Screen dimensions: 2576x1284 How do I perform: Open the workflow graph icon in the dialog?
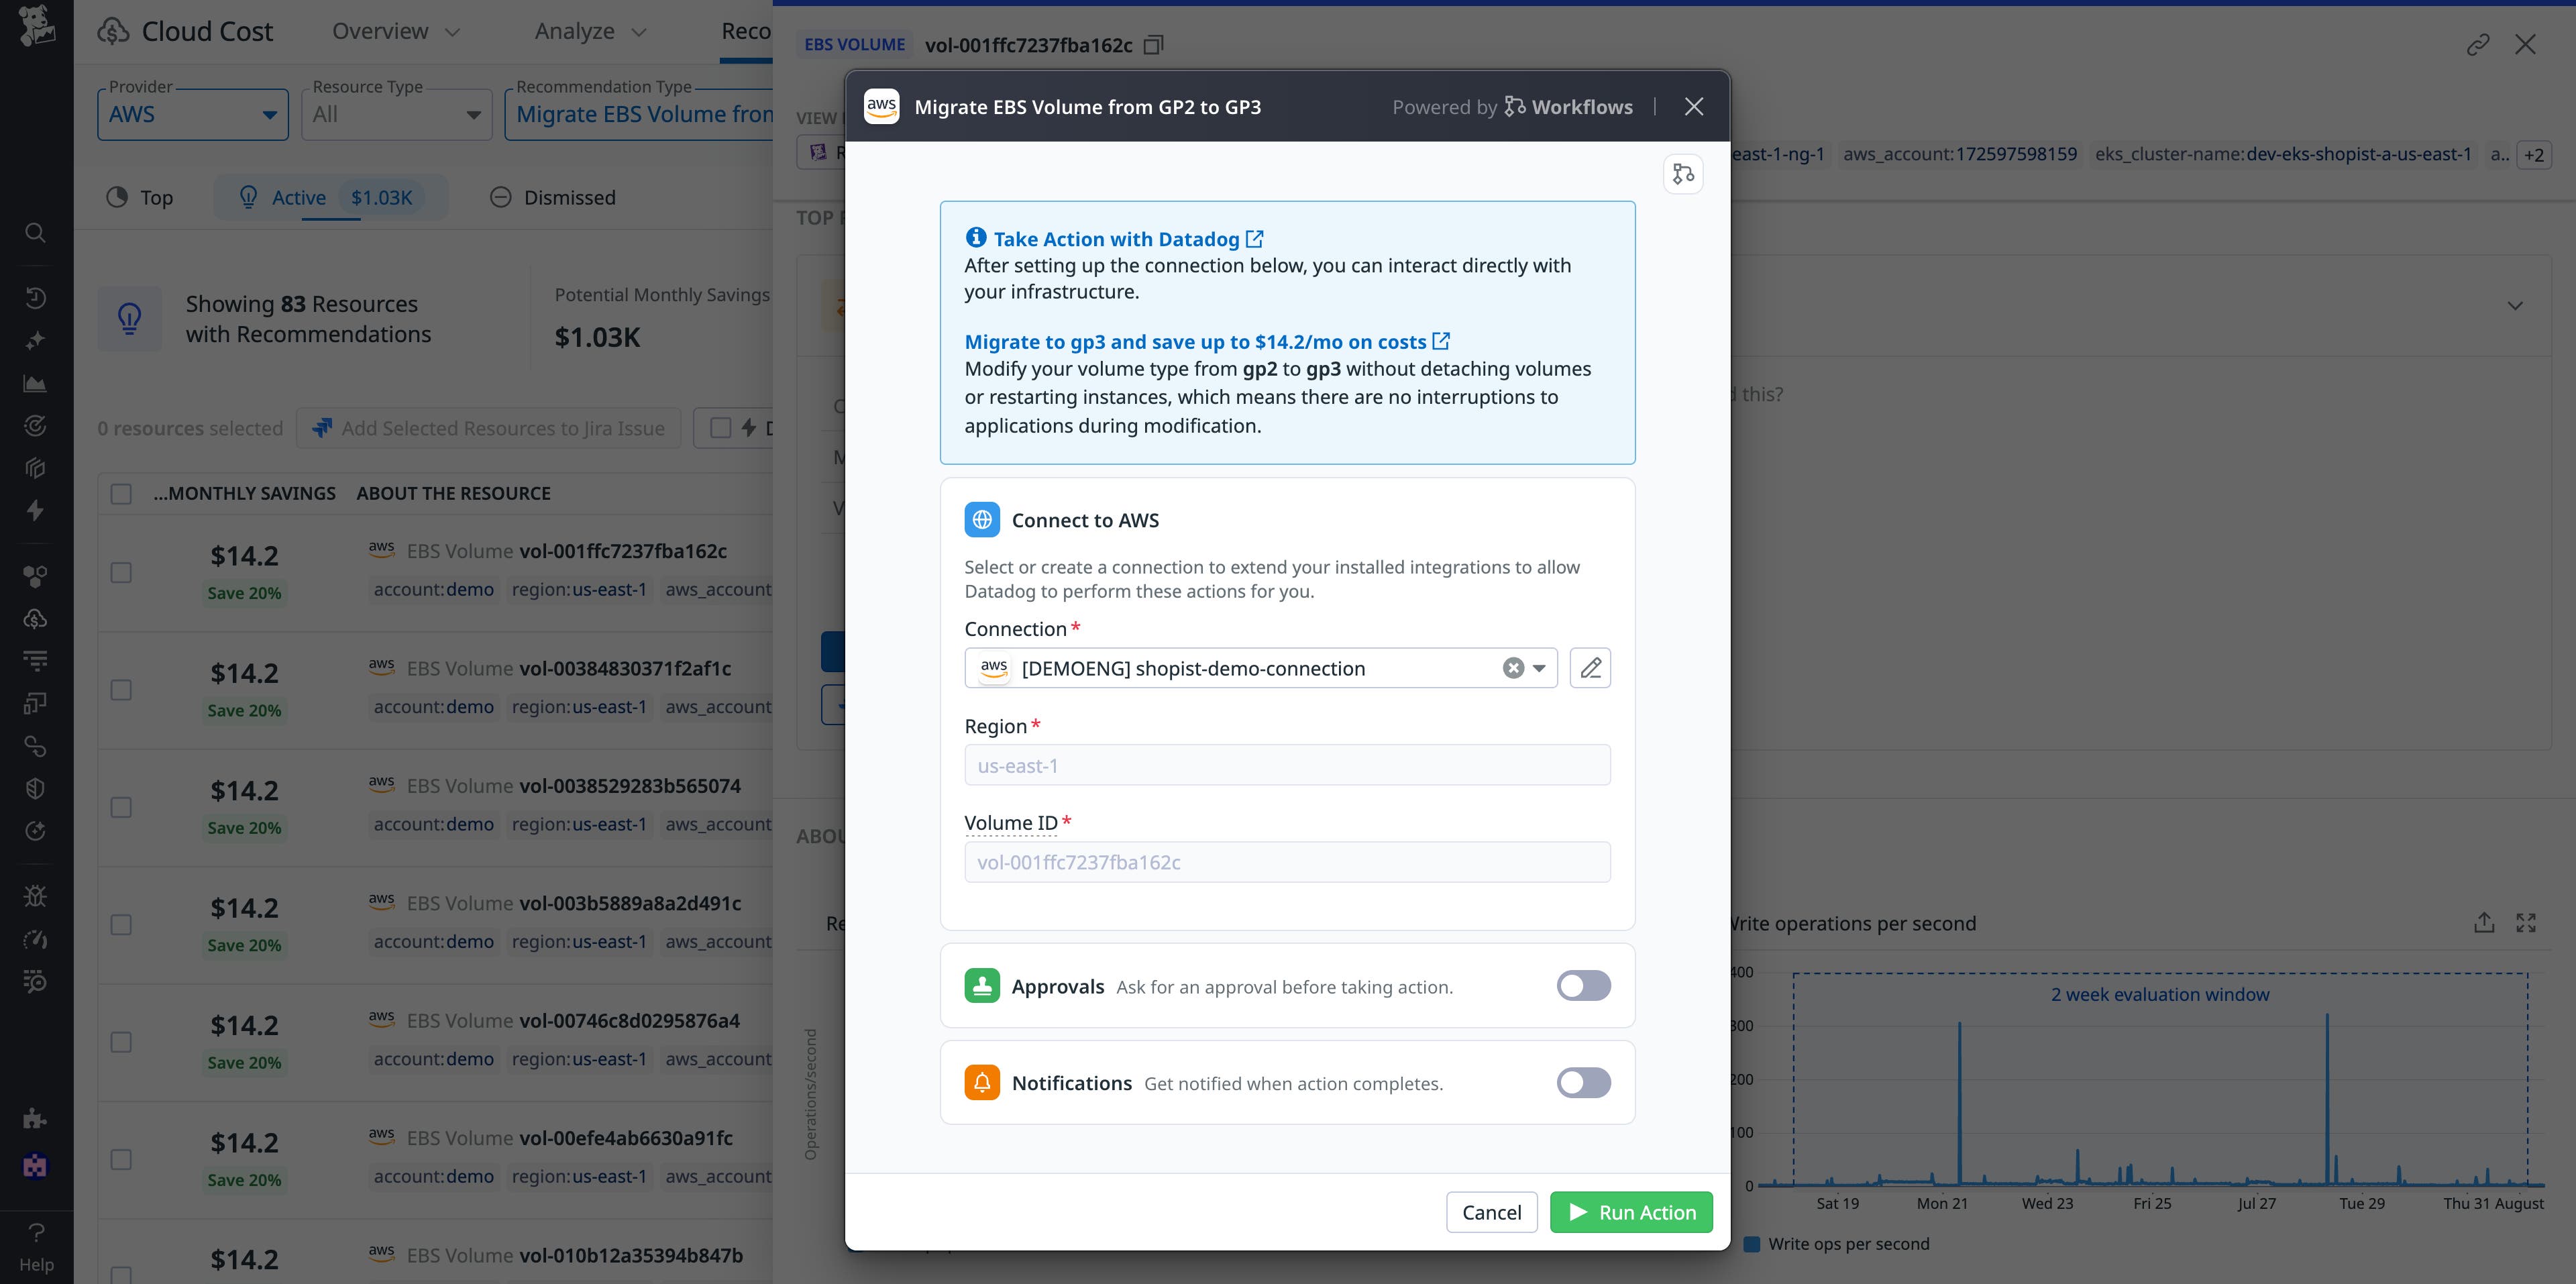[x=1683, y=173]
